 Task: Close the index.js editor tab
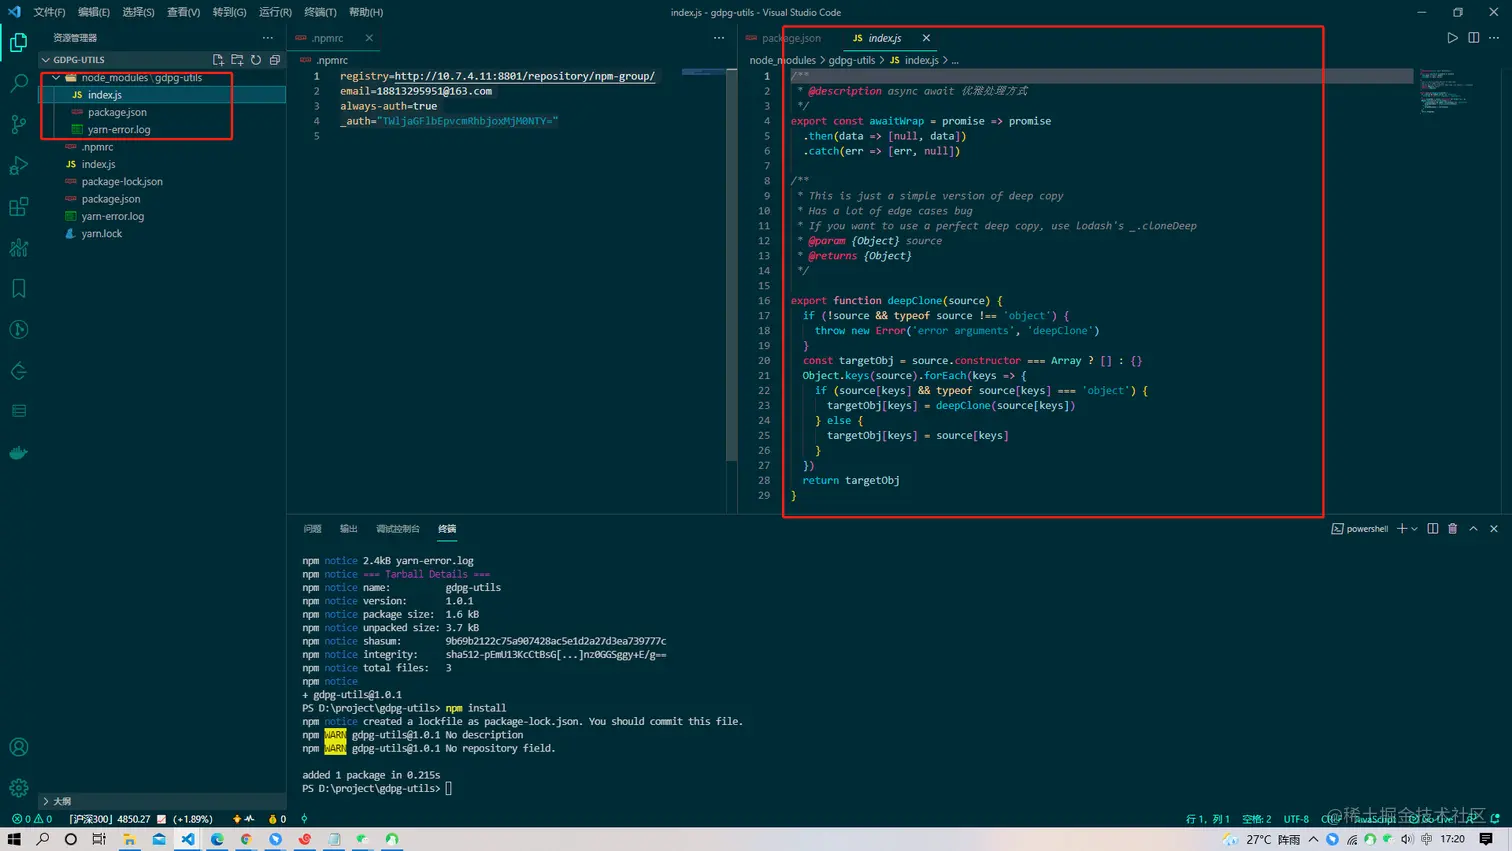[x=926, y=38]
